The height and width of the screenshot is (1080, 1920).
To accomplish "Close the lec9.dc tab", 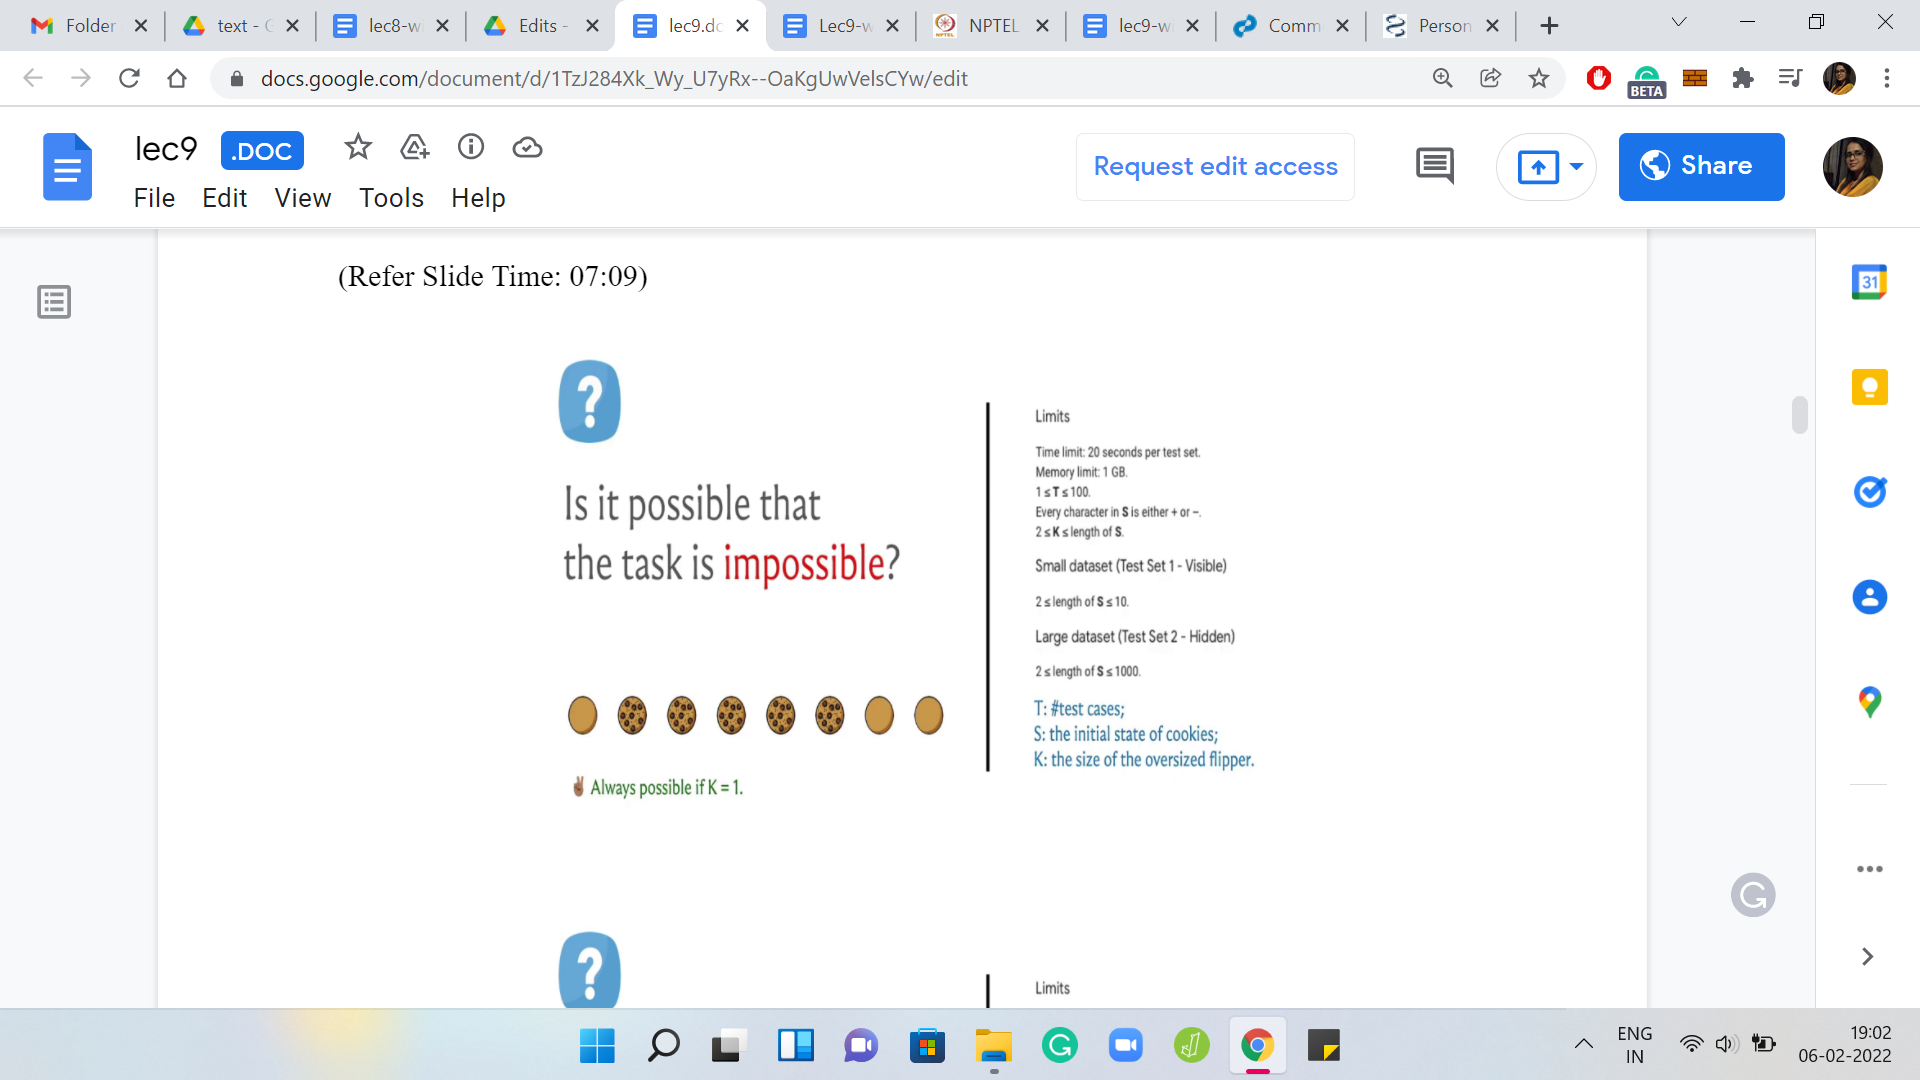I will click(x=742, y=26).
